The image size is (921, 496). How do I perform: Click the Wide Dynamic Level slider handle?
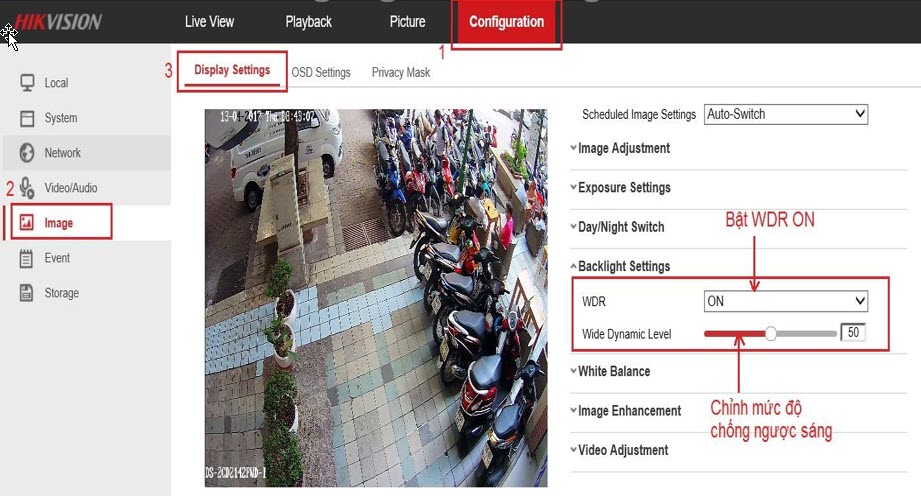(x=771, y=334)
